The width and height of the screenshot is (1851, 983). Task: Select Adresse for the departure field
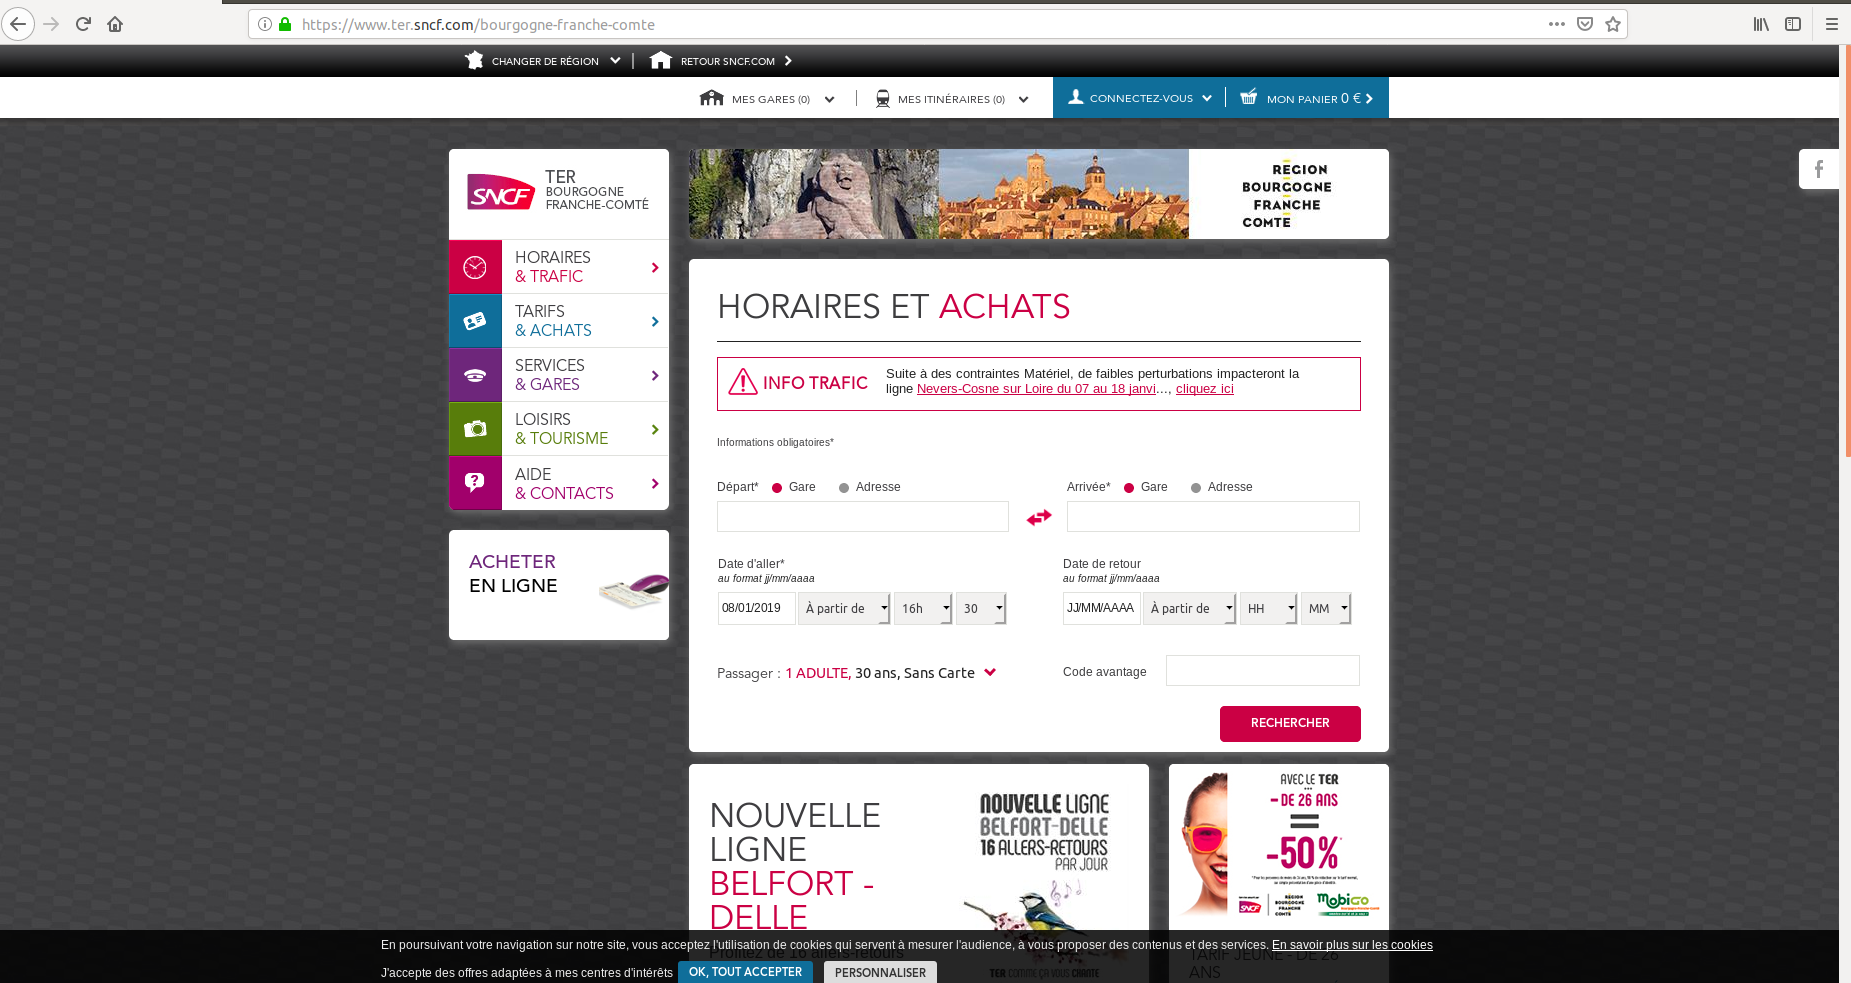845,487
